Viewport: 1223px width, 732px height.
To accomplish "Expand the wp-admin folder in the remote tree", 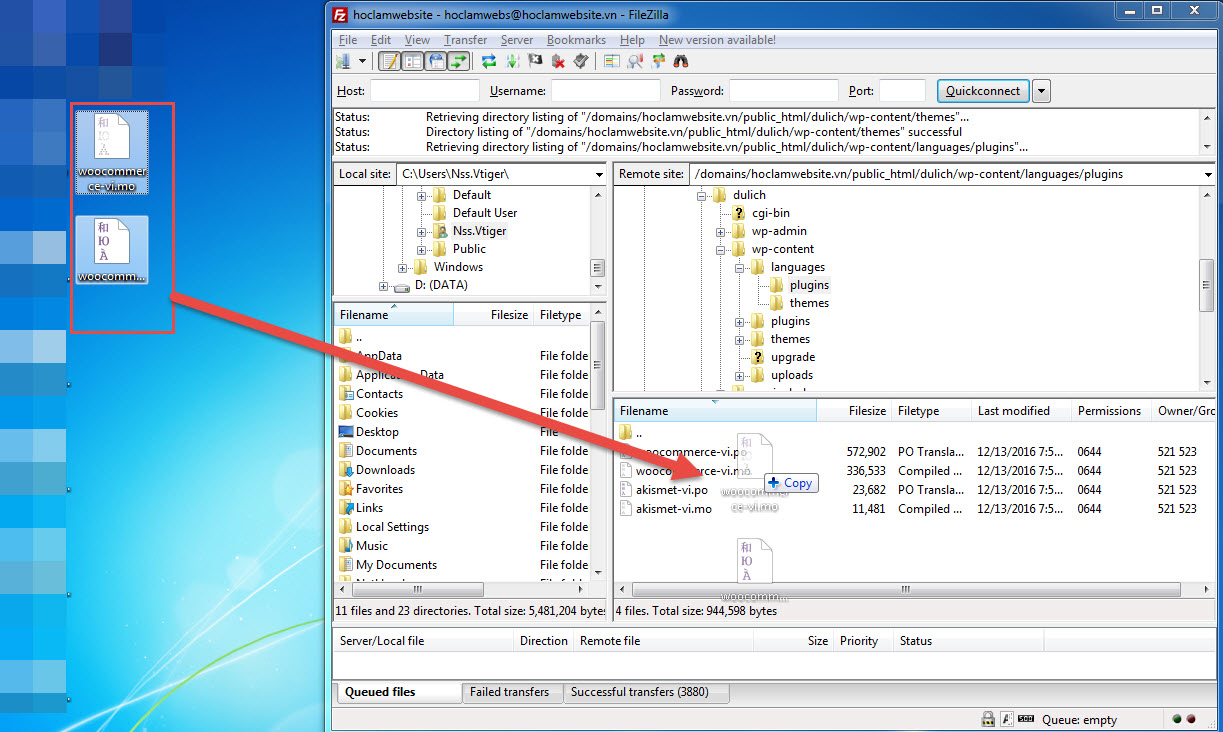I will [x=721, y=231].
